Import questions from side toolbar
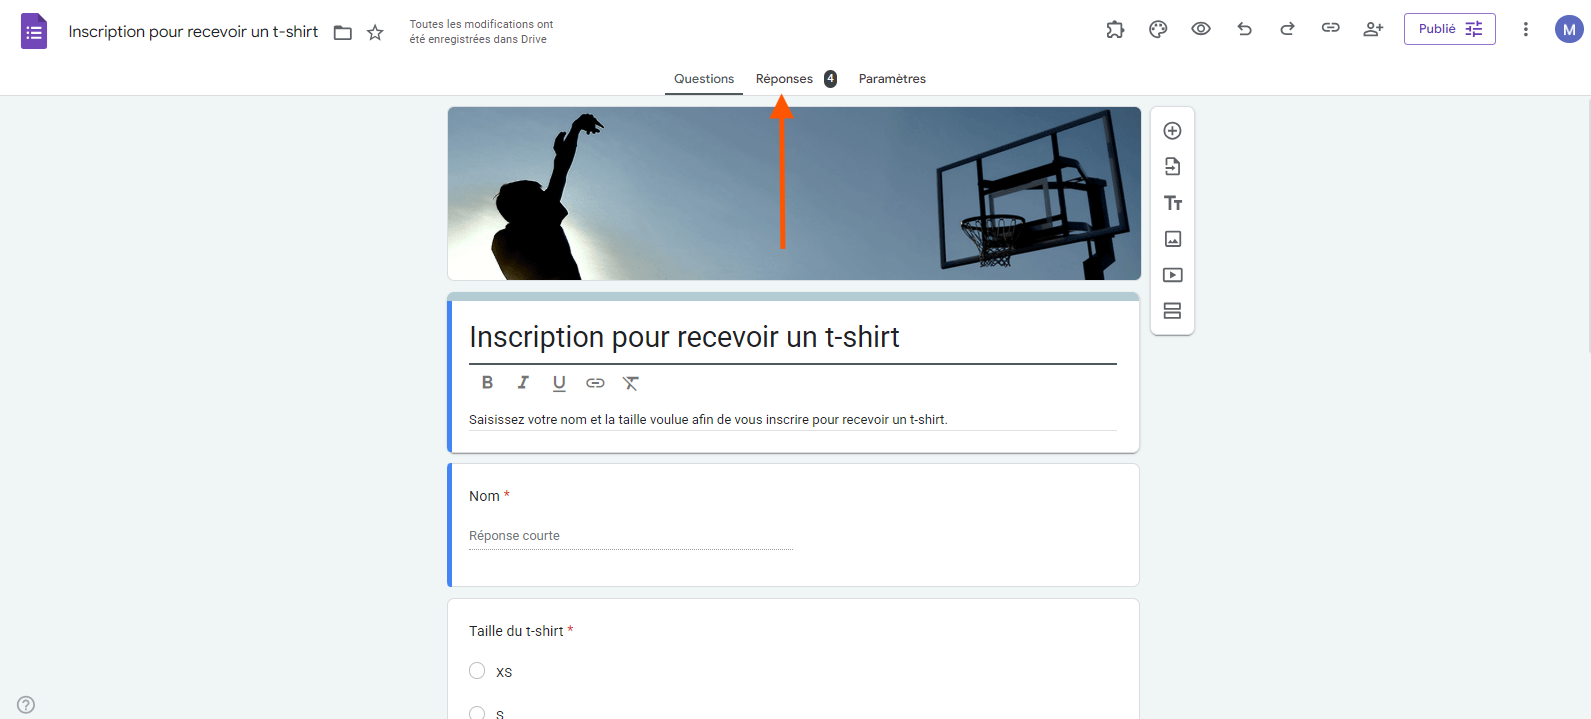Viewport: 1591px width, 719px height. pos(1173,167)
